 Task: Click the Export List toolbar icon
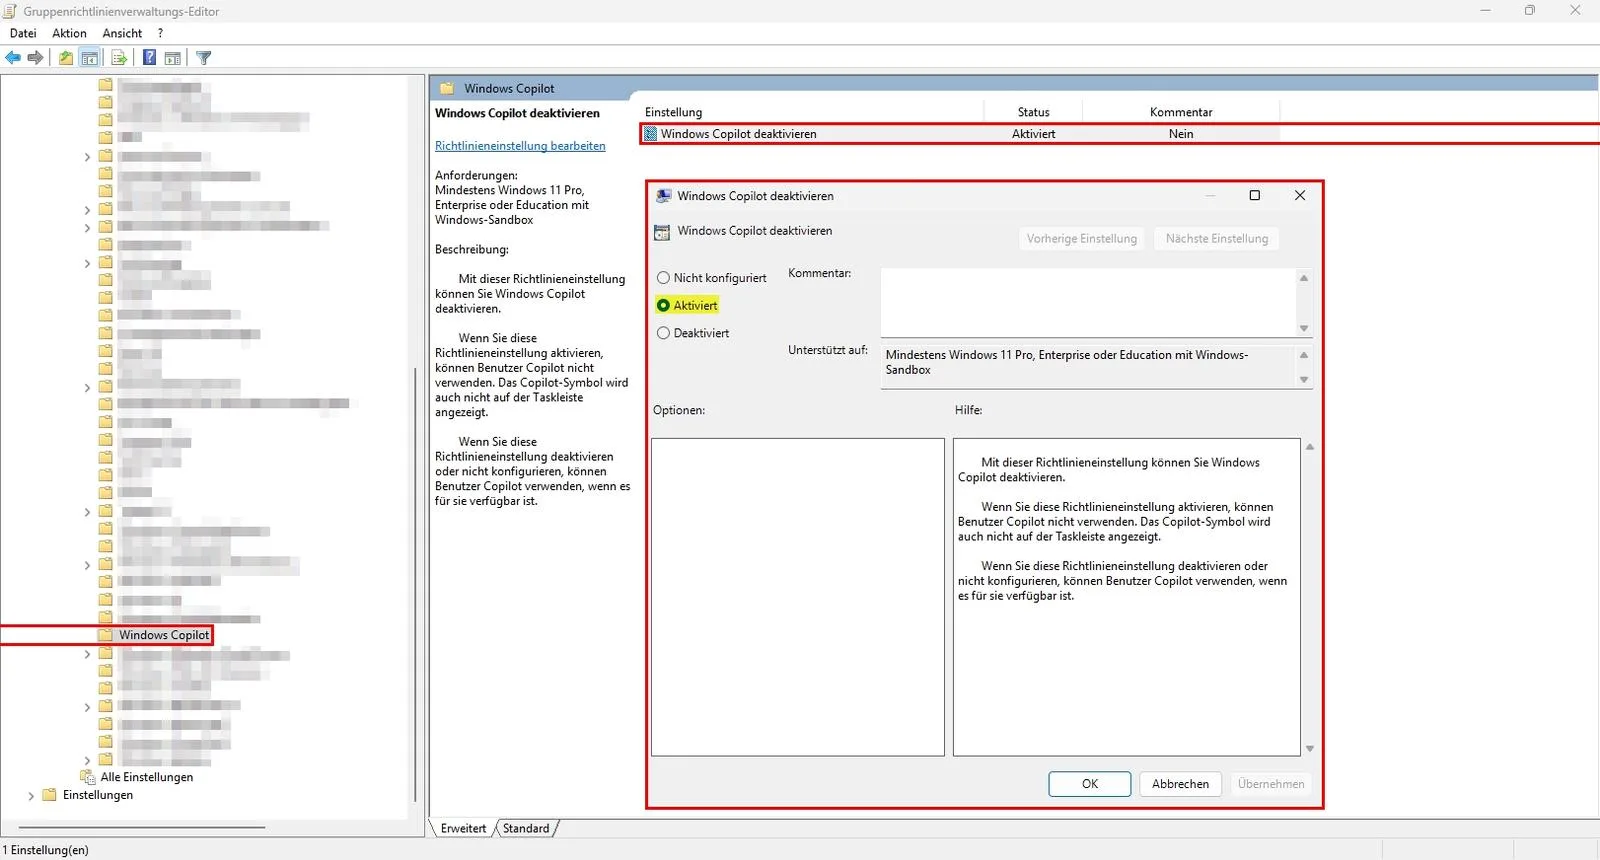[x=119, y=58]
